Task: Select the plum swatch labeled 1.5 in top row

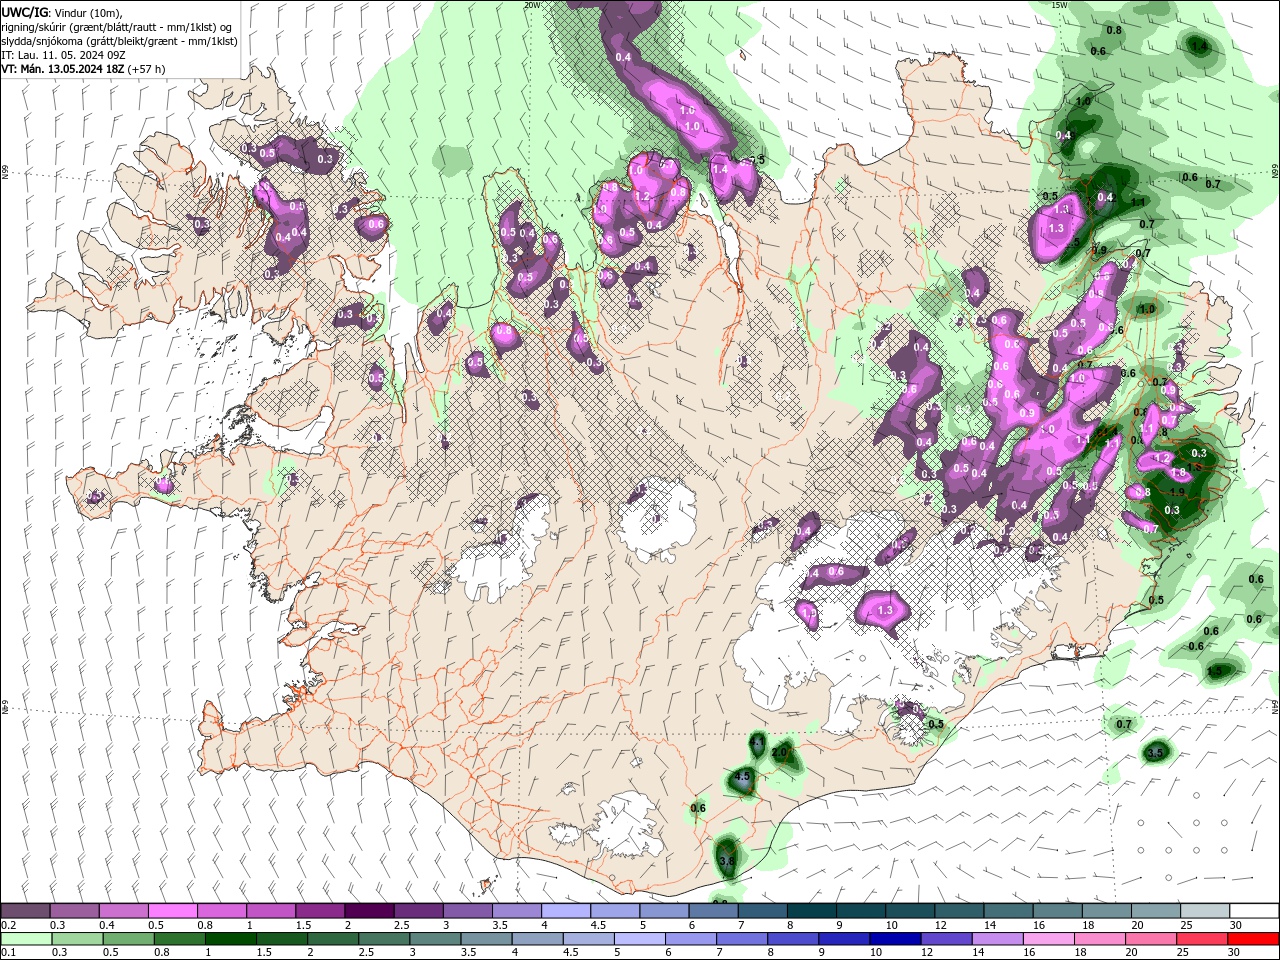Action: pos(319,911)
